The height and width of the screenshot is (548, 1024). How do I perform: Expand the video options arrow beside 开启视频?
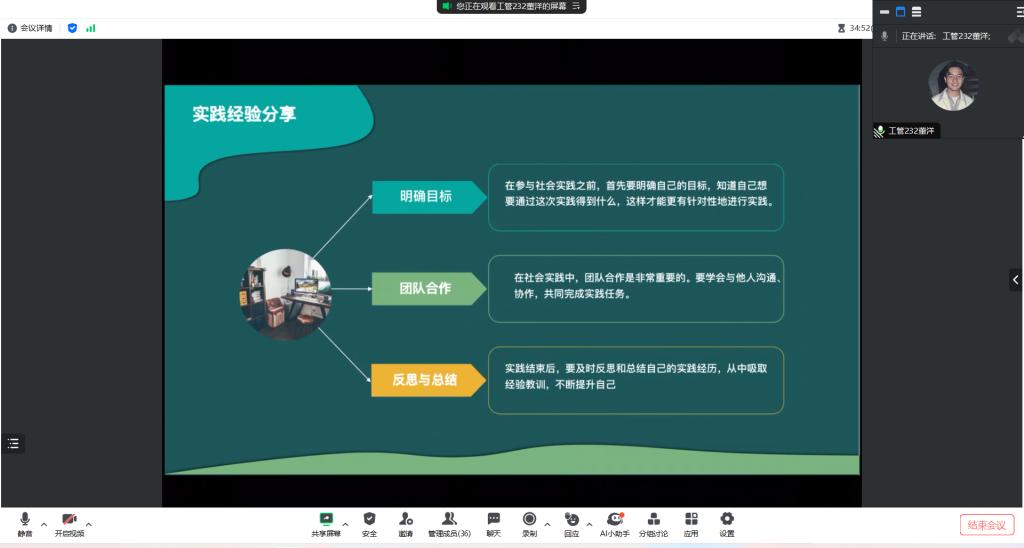click(89, 523)
